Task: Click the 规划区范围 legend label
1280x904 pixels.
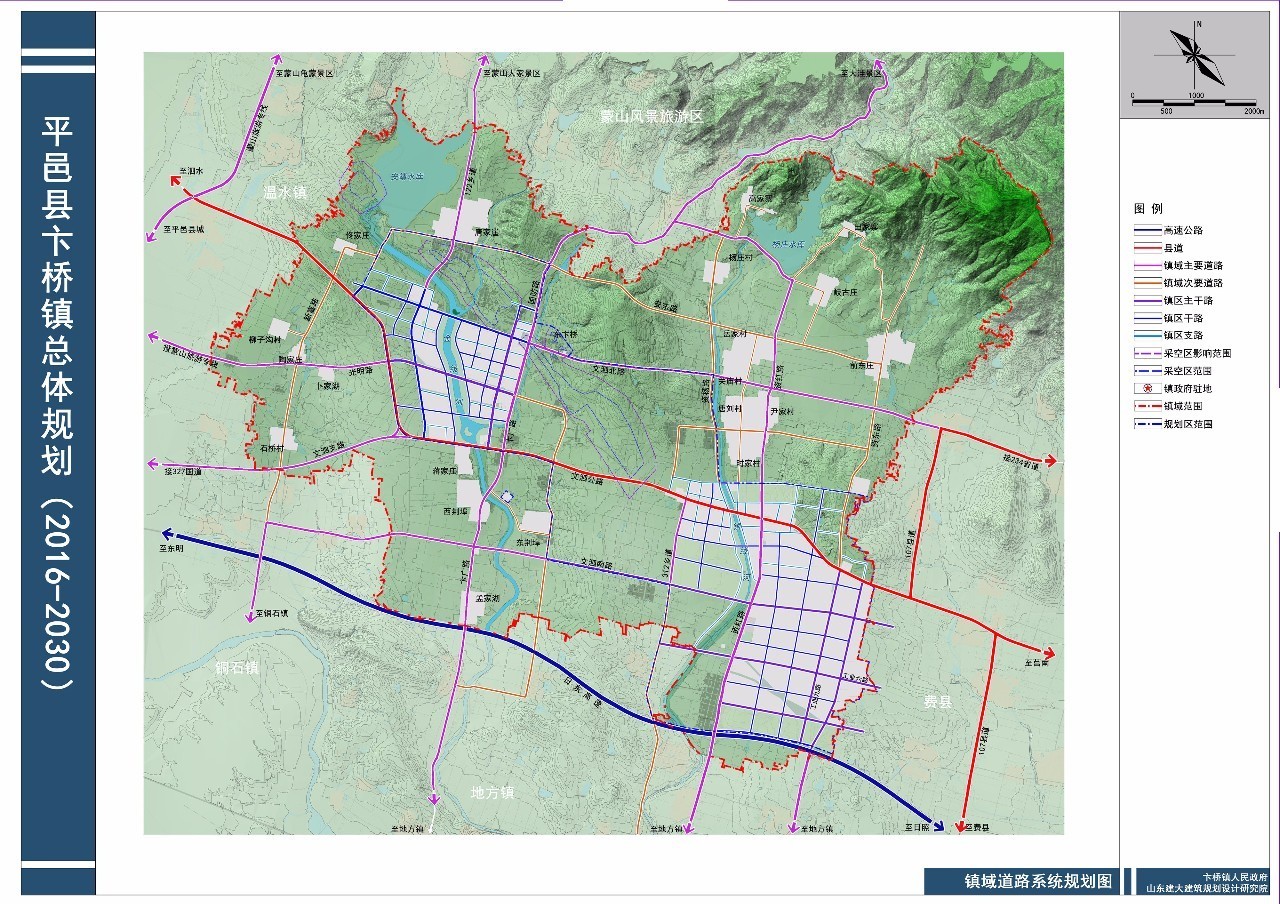Action: pyautogui.click(x=1187, y=425)
